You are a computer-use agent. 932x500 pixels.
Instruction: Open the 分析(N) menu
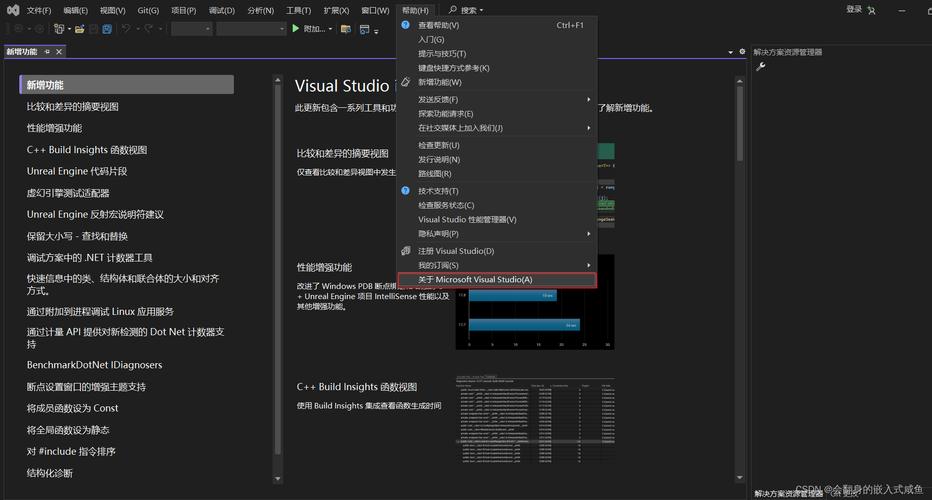pos(260,10)
